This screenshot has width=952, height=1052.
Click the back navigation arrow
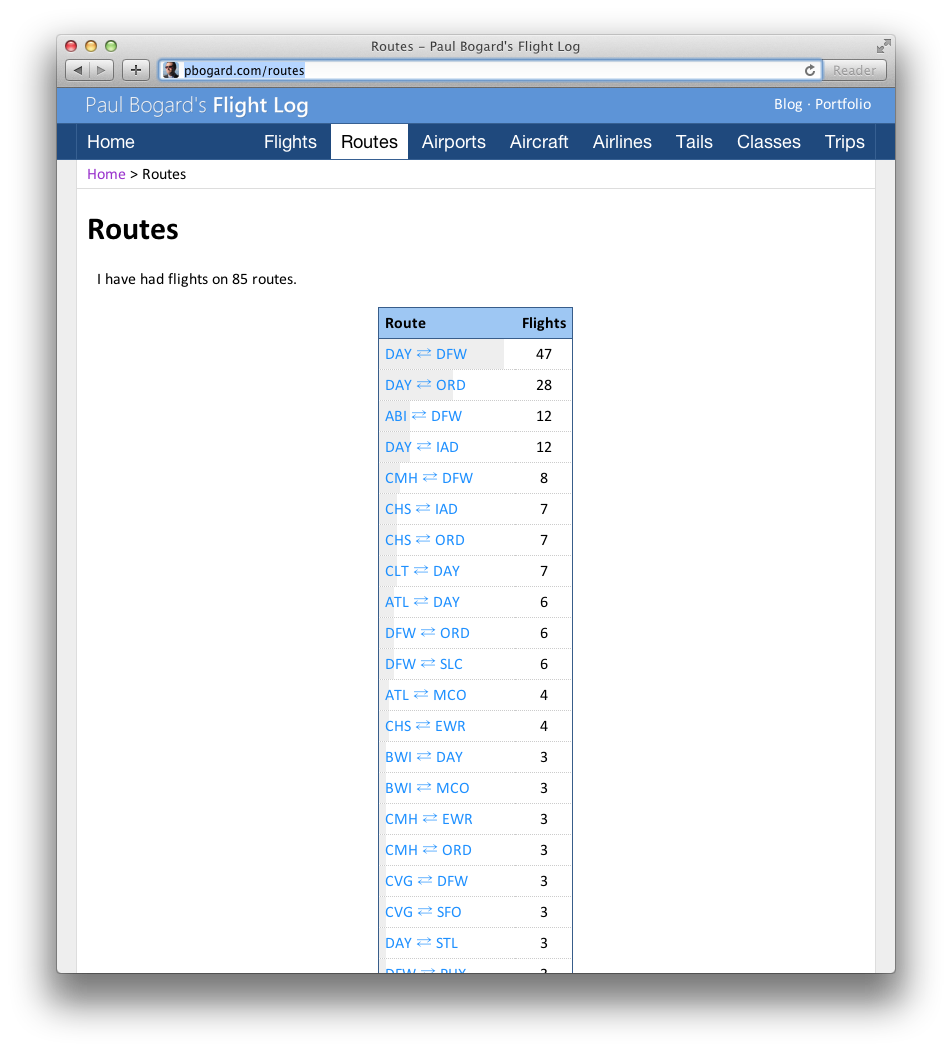click(x=77, y=70)
